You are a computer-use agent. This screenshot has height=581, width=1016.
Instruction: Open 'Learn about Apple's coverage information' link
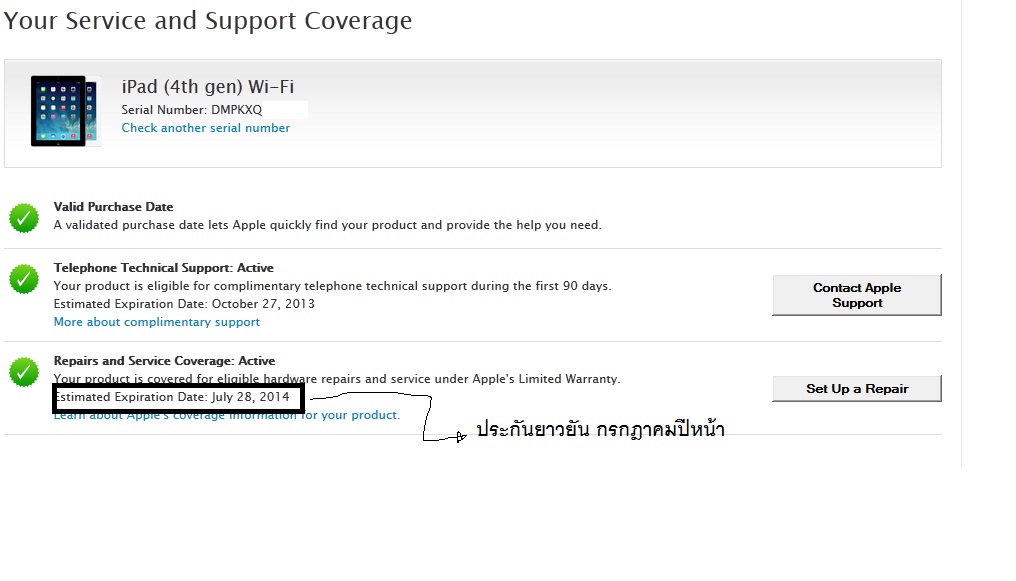(227, 415)
